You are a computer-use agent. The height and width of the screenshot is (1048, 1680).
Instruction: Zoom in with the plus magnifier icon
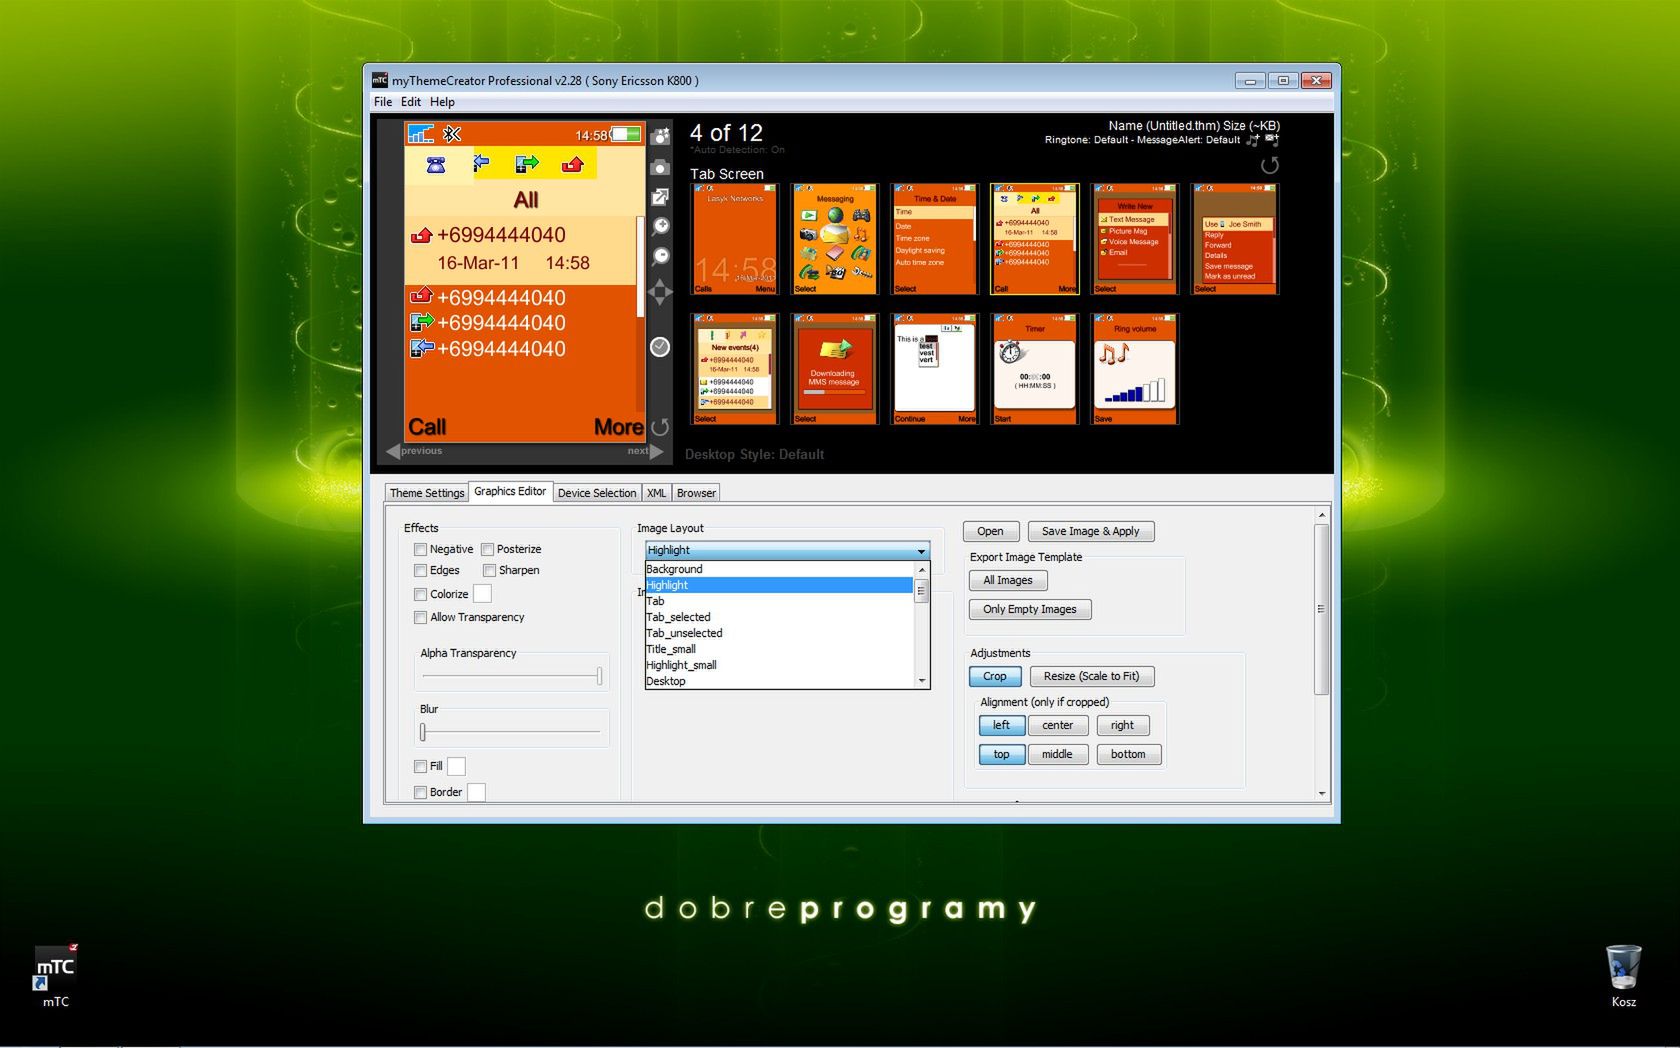(660, 227)
